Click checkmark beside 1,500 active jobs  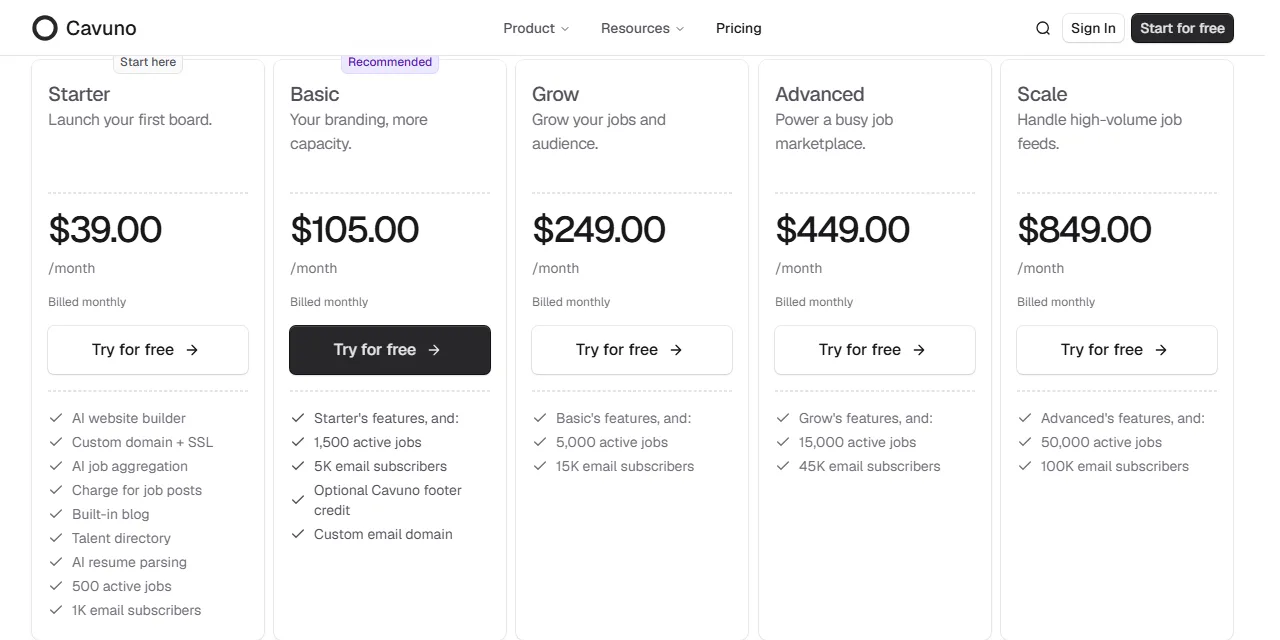298,442
